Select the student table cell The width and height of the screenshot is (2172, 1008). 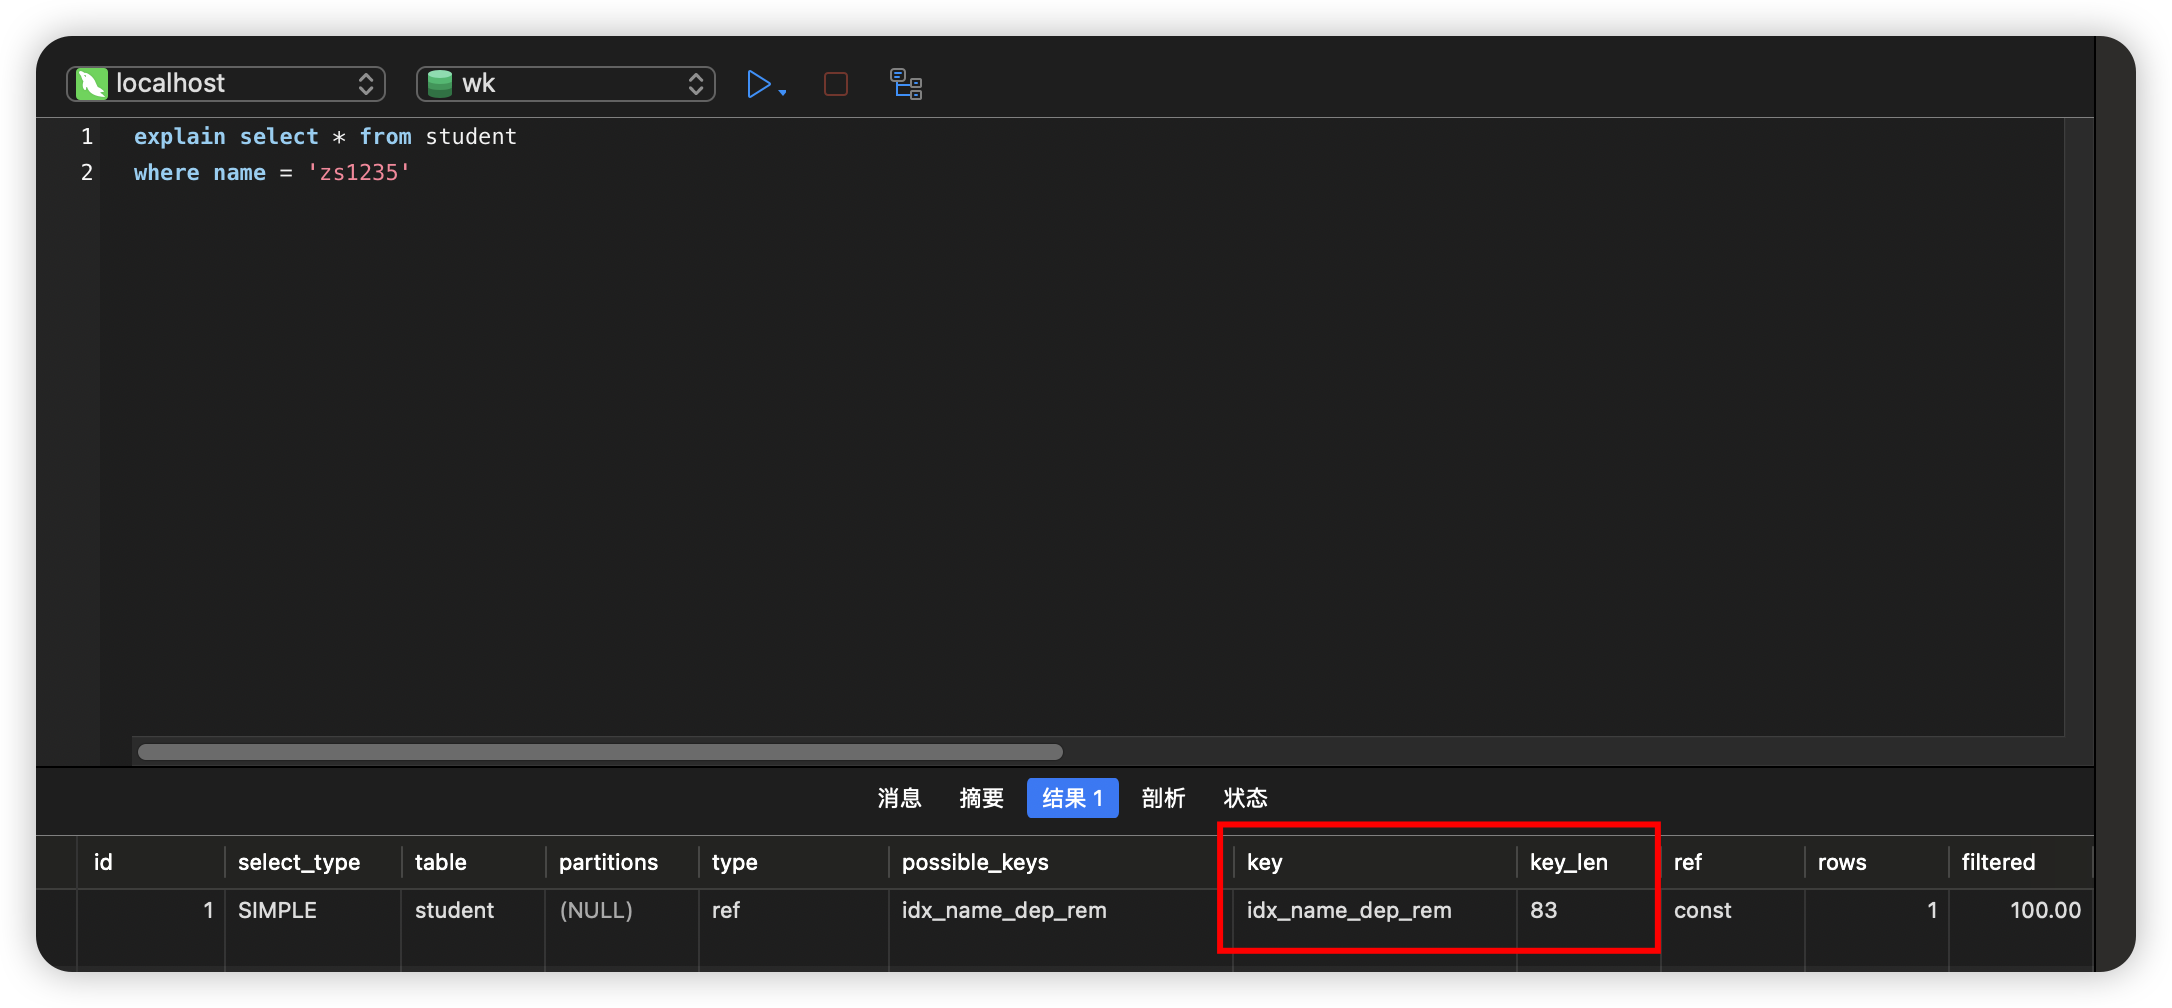click(473, 910)
